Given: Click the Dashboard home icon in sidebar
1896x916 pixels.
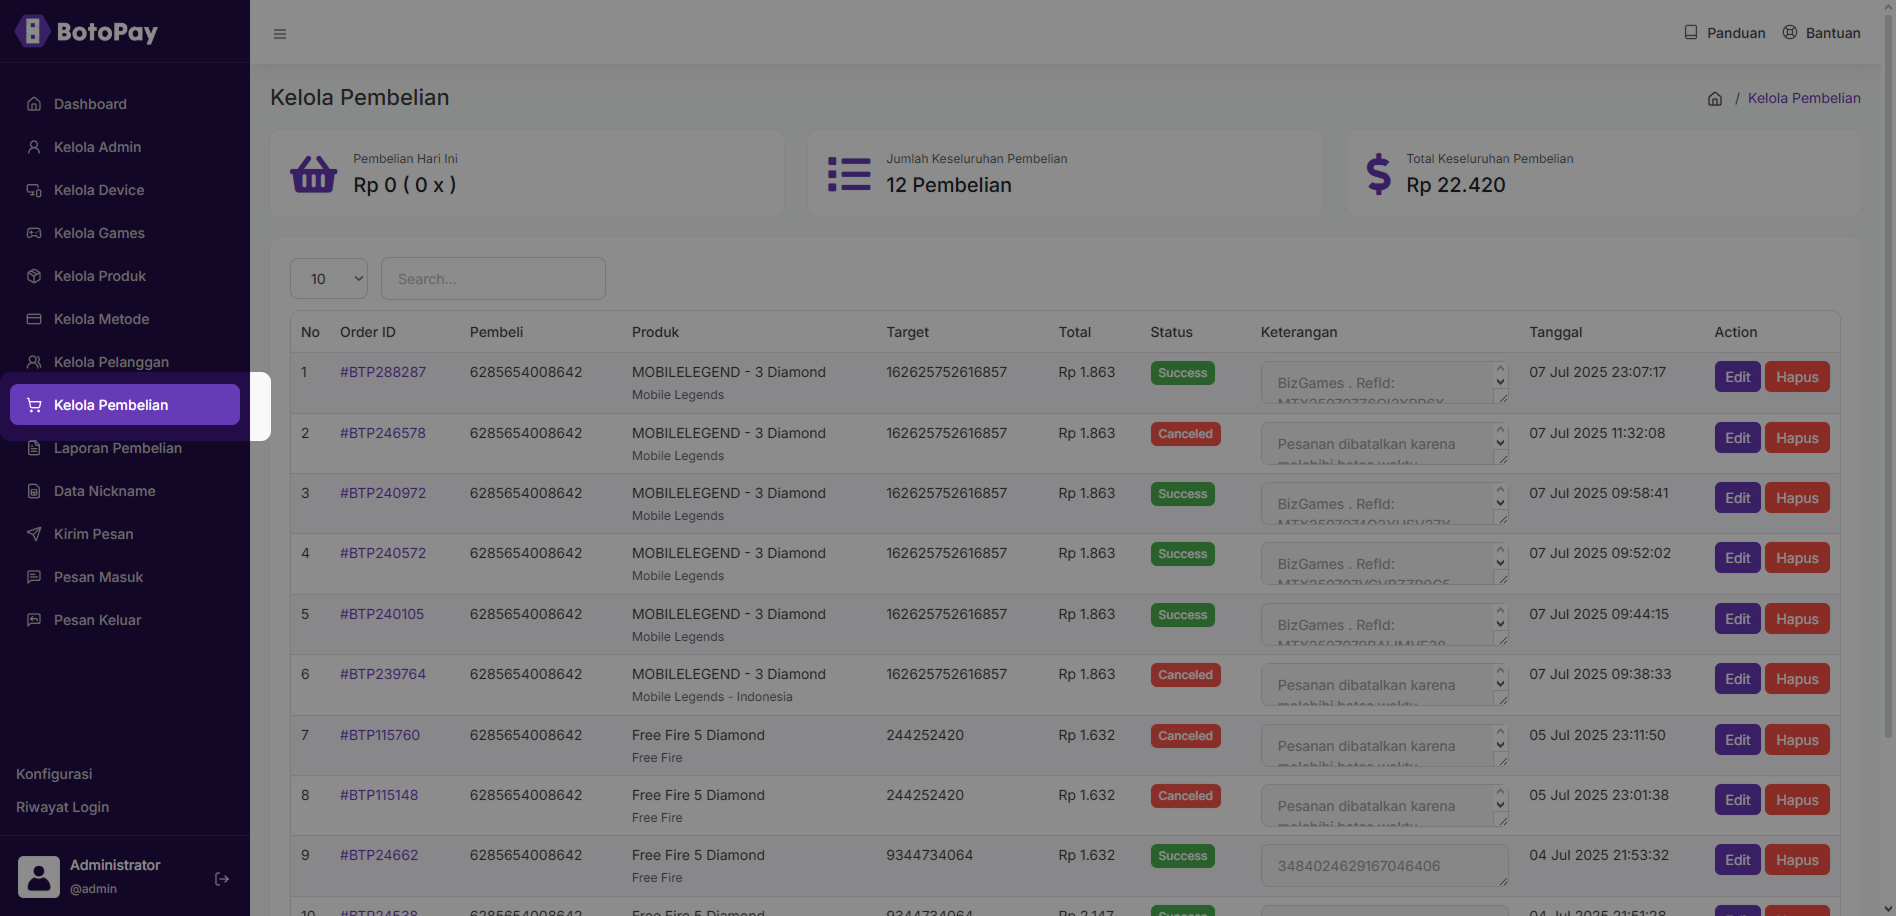Looking at the screenshot, I should point(34,104).
